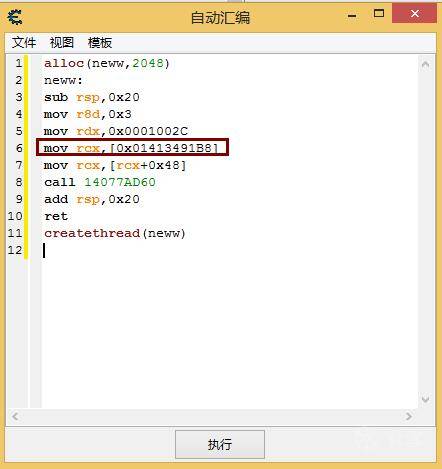Image resolution: width=442 pixels, height=469 pixels.
Task: Click the 'ret' instruction line
Action: pos(56,216)
